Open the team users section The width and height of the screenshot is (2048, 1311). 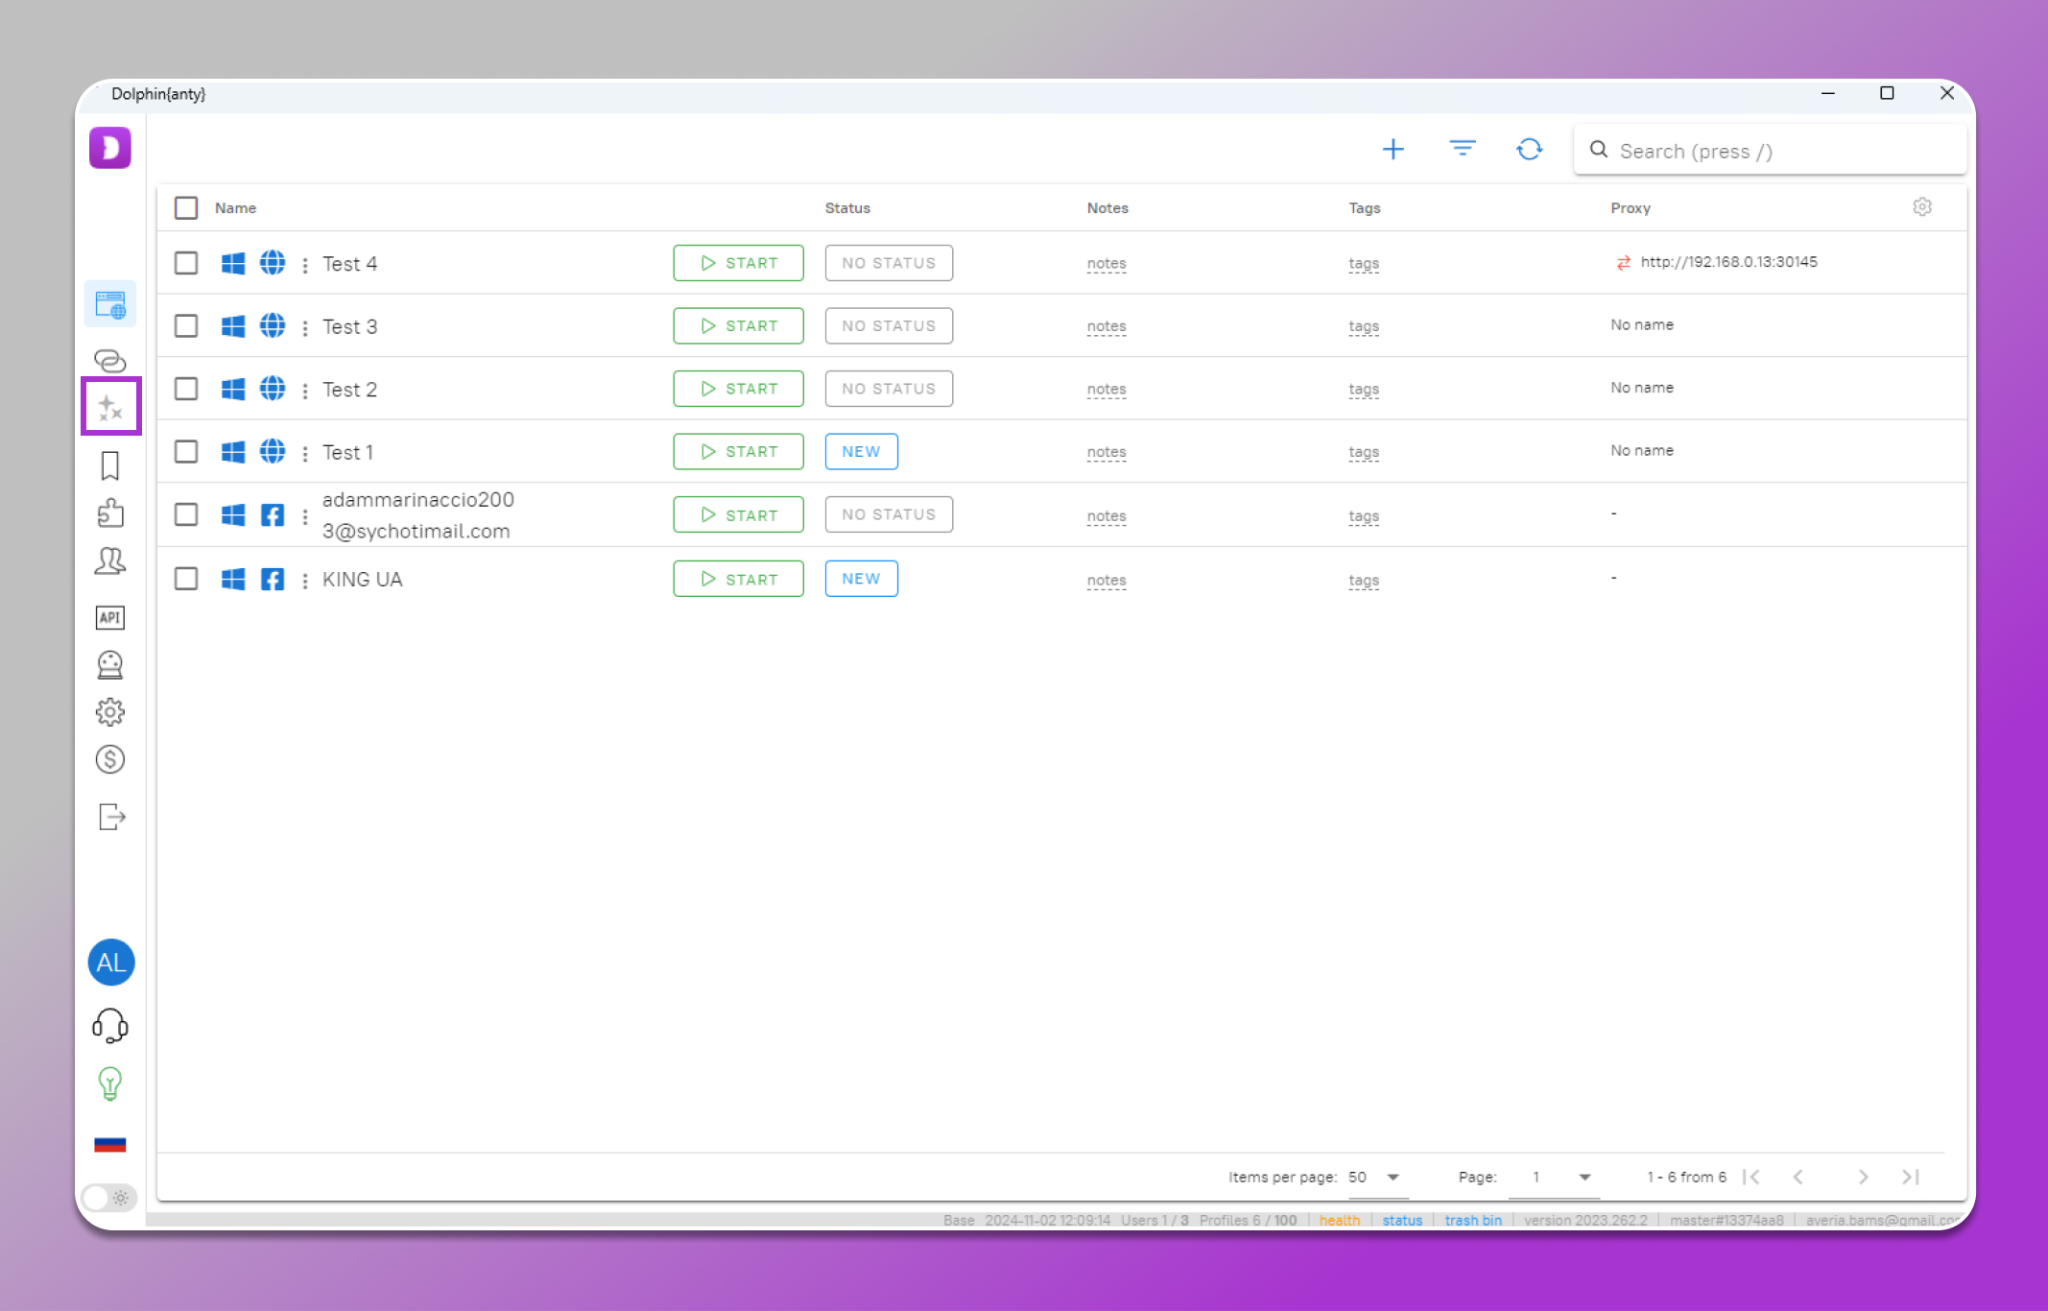coord(110,561)
